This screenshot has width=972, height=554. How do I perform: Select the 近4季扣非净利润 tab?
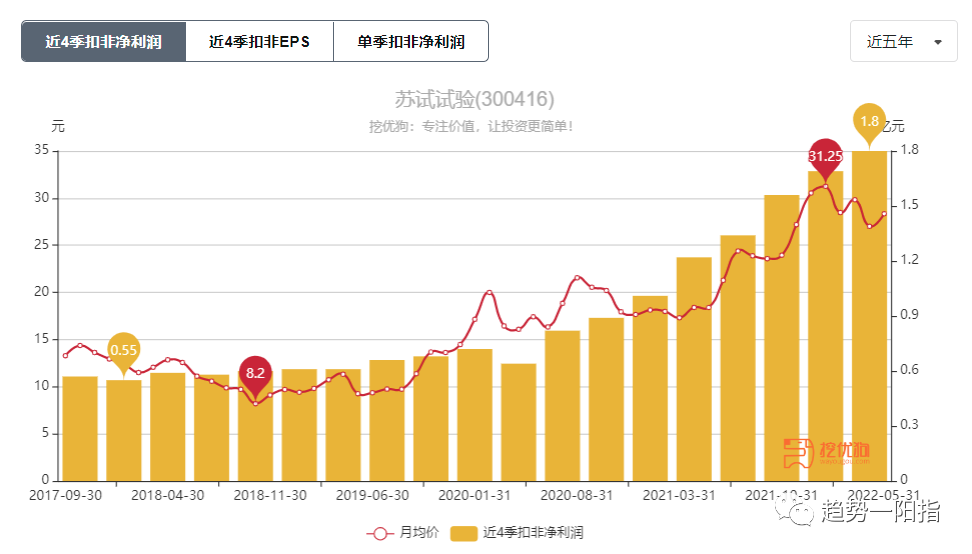pos(104,42)
